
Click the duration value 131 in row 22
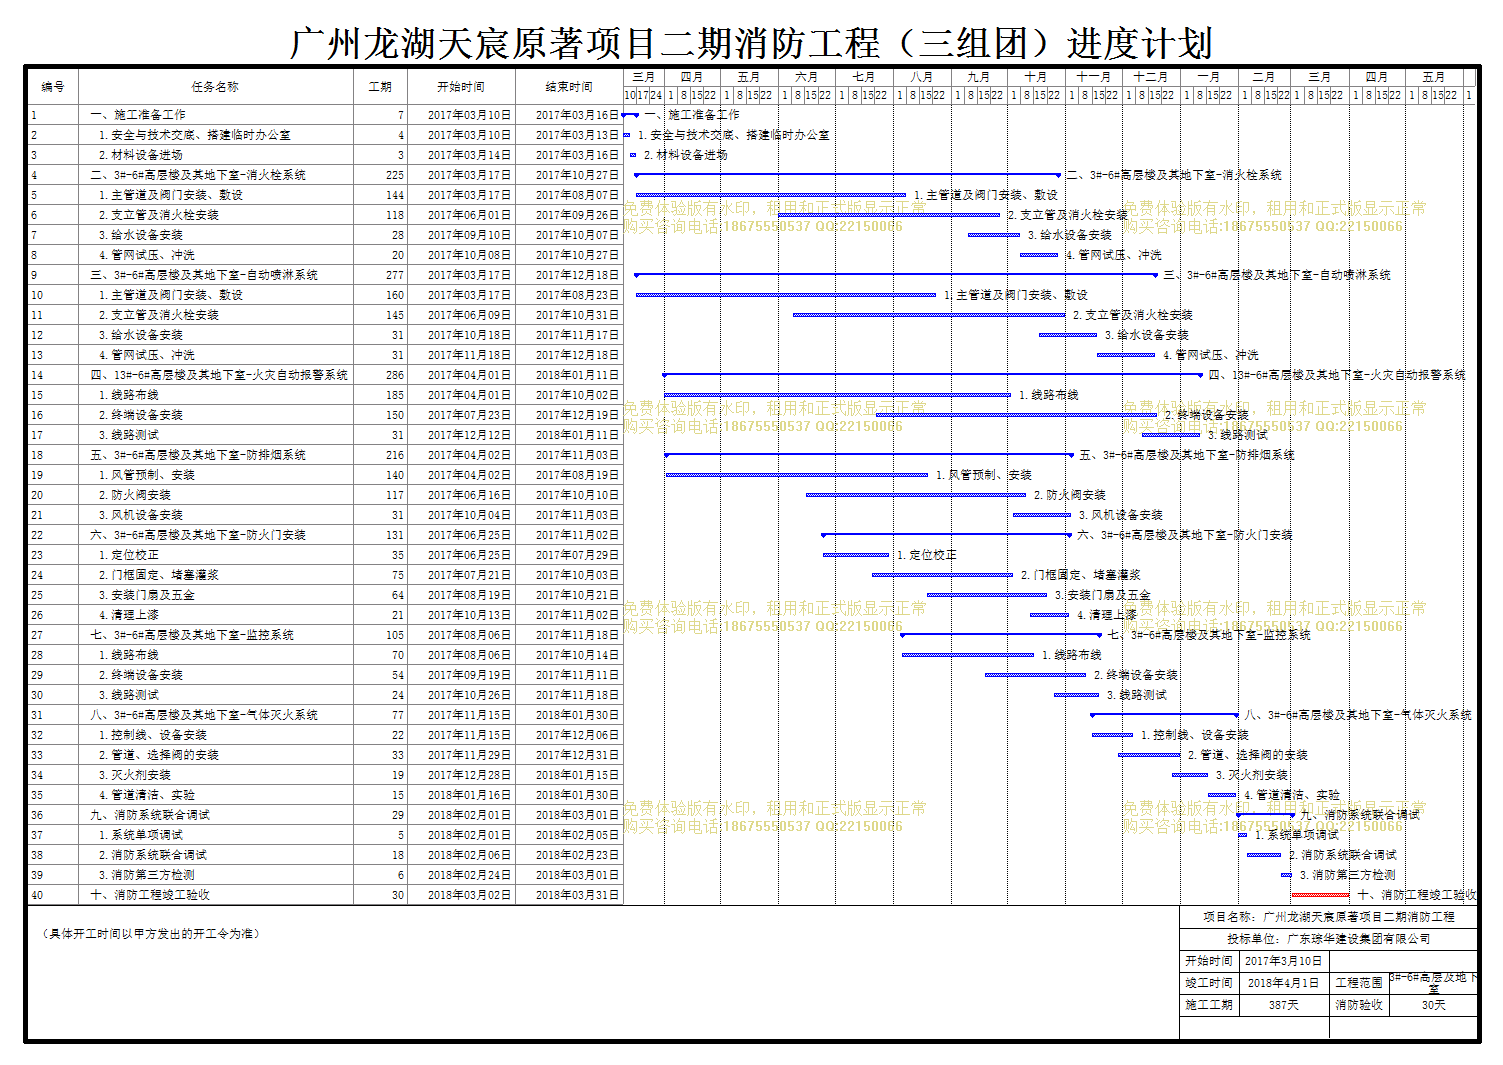395,535
